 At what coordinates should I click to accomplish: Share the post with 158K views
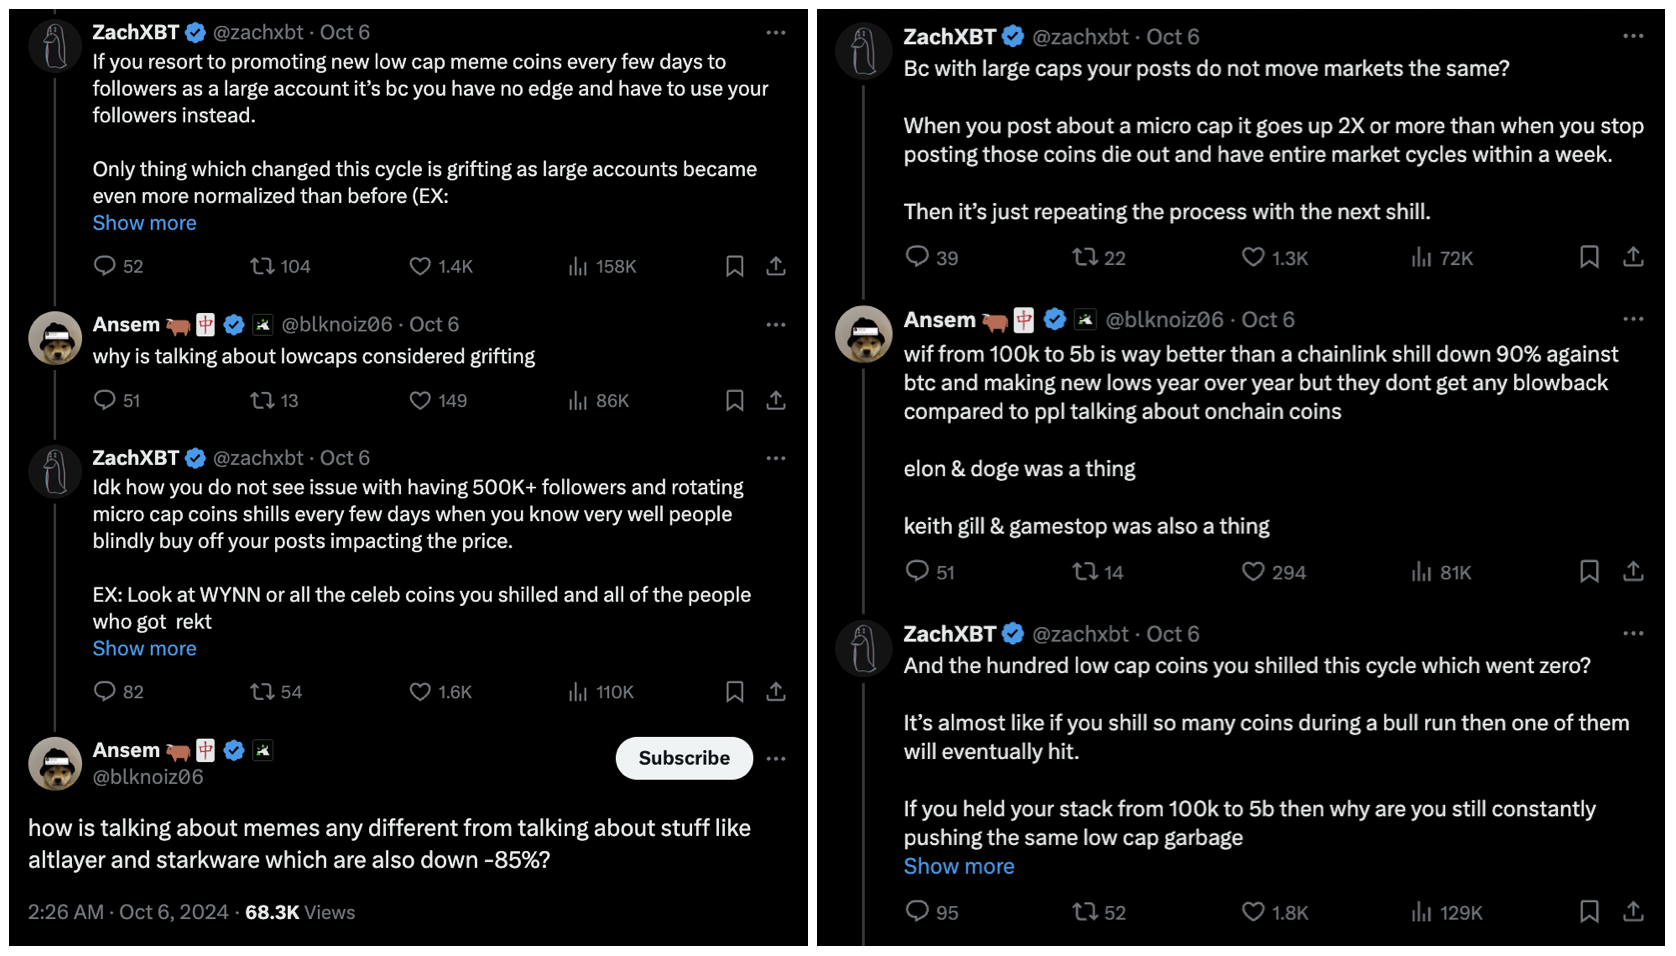[x=776, y=266]
